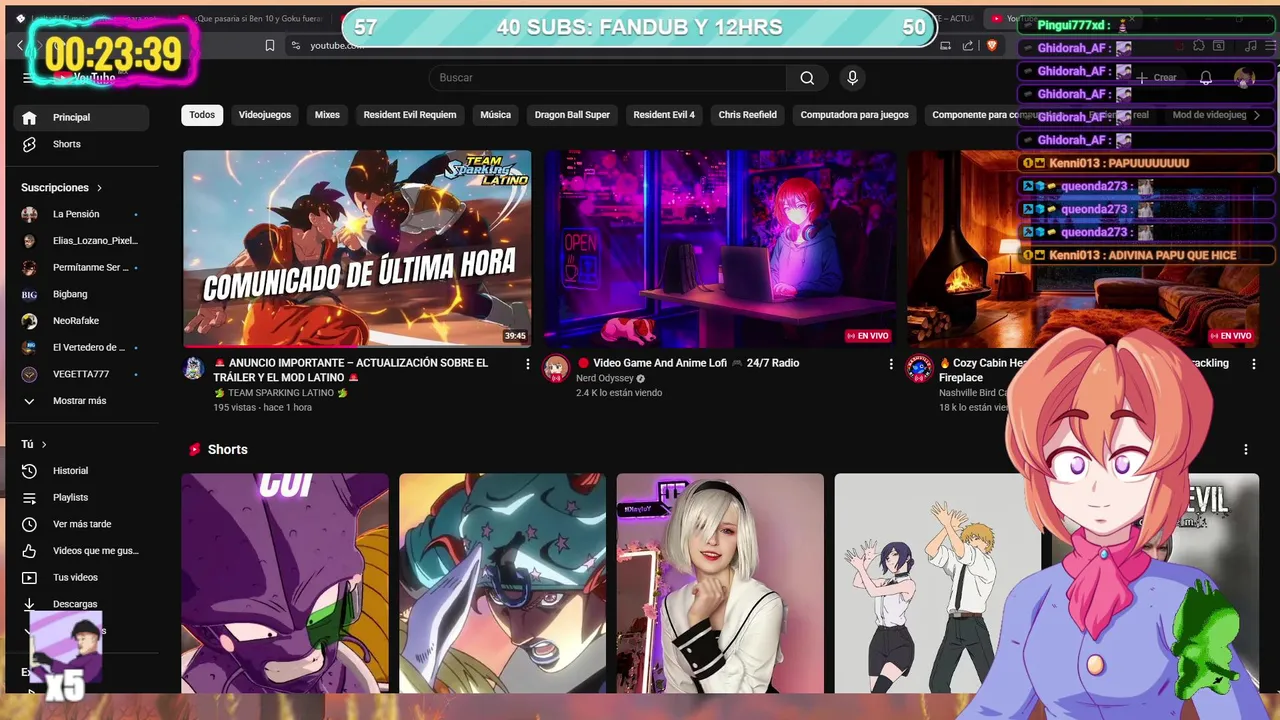Image resolution: width=1280 pixels, height=720 pixels.
Task: Click the browser share page icon
Action: (x=968, y=45)
